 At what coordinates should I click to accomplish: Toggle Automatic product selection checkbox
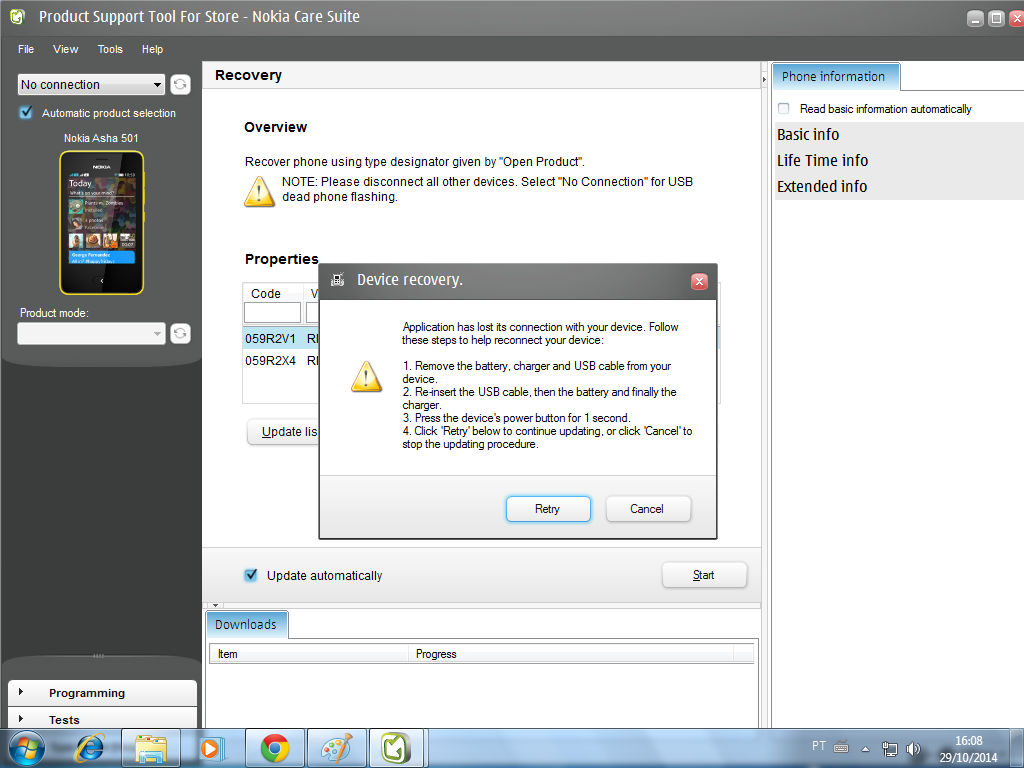click(26, 112)
